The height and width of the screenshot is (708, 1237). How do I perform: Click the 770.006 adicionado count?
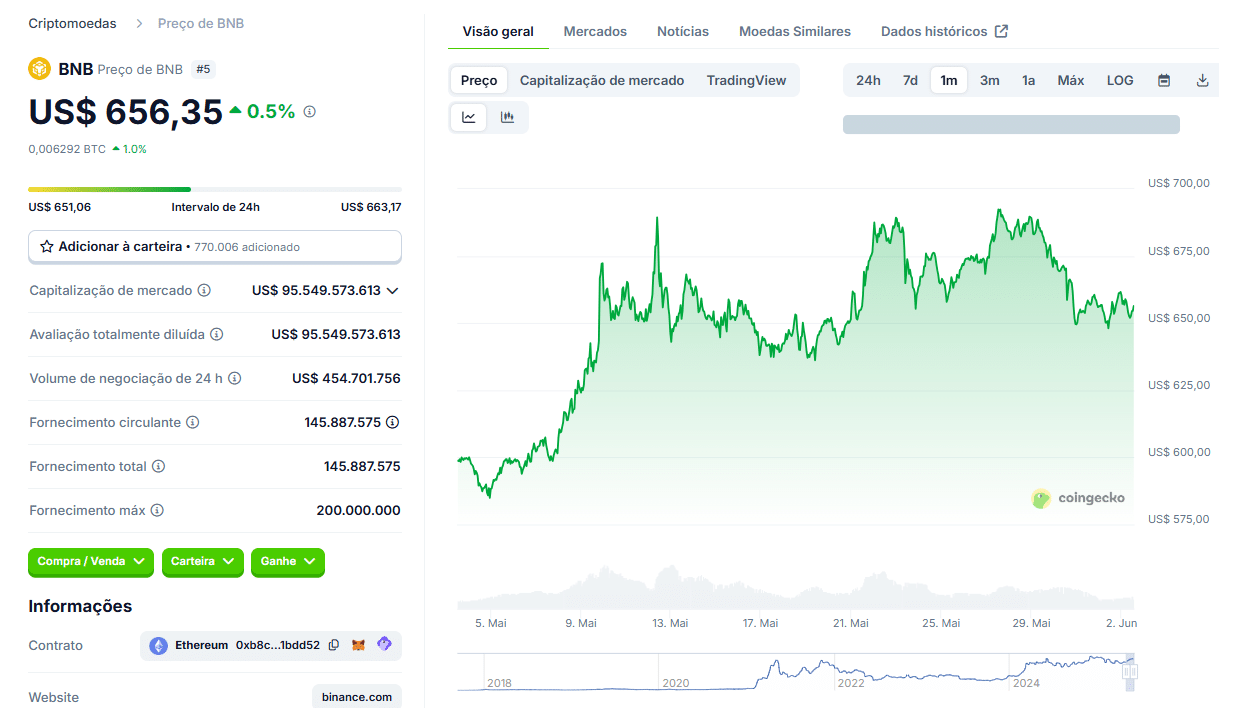[x=247, y=247]
